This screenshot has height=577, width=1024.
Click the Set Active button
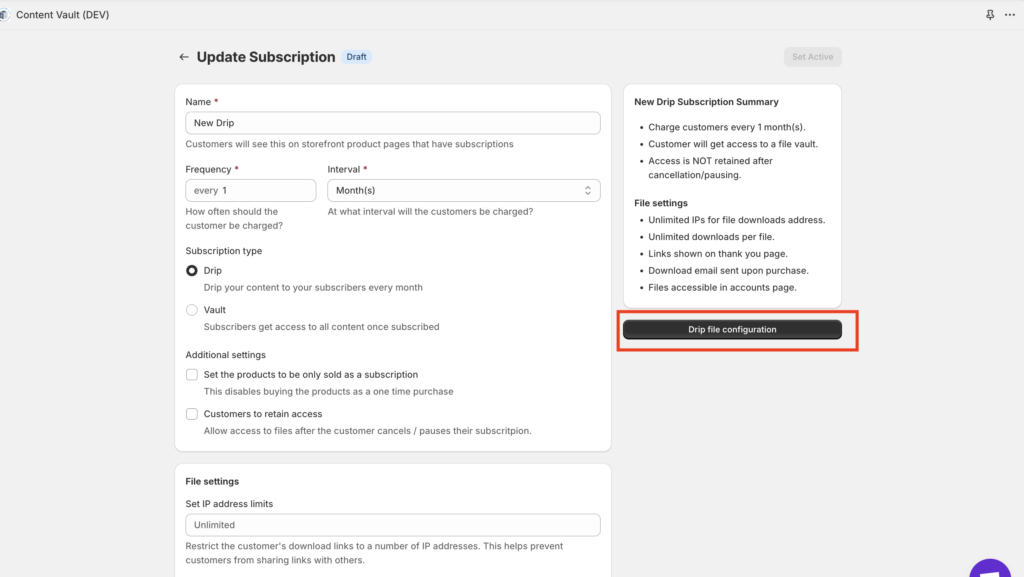pos(812,57)
